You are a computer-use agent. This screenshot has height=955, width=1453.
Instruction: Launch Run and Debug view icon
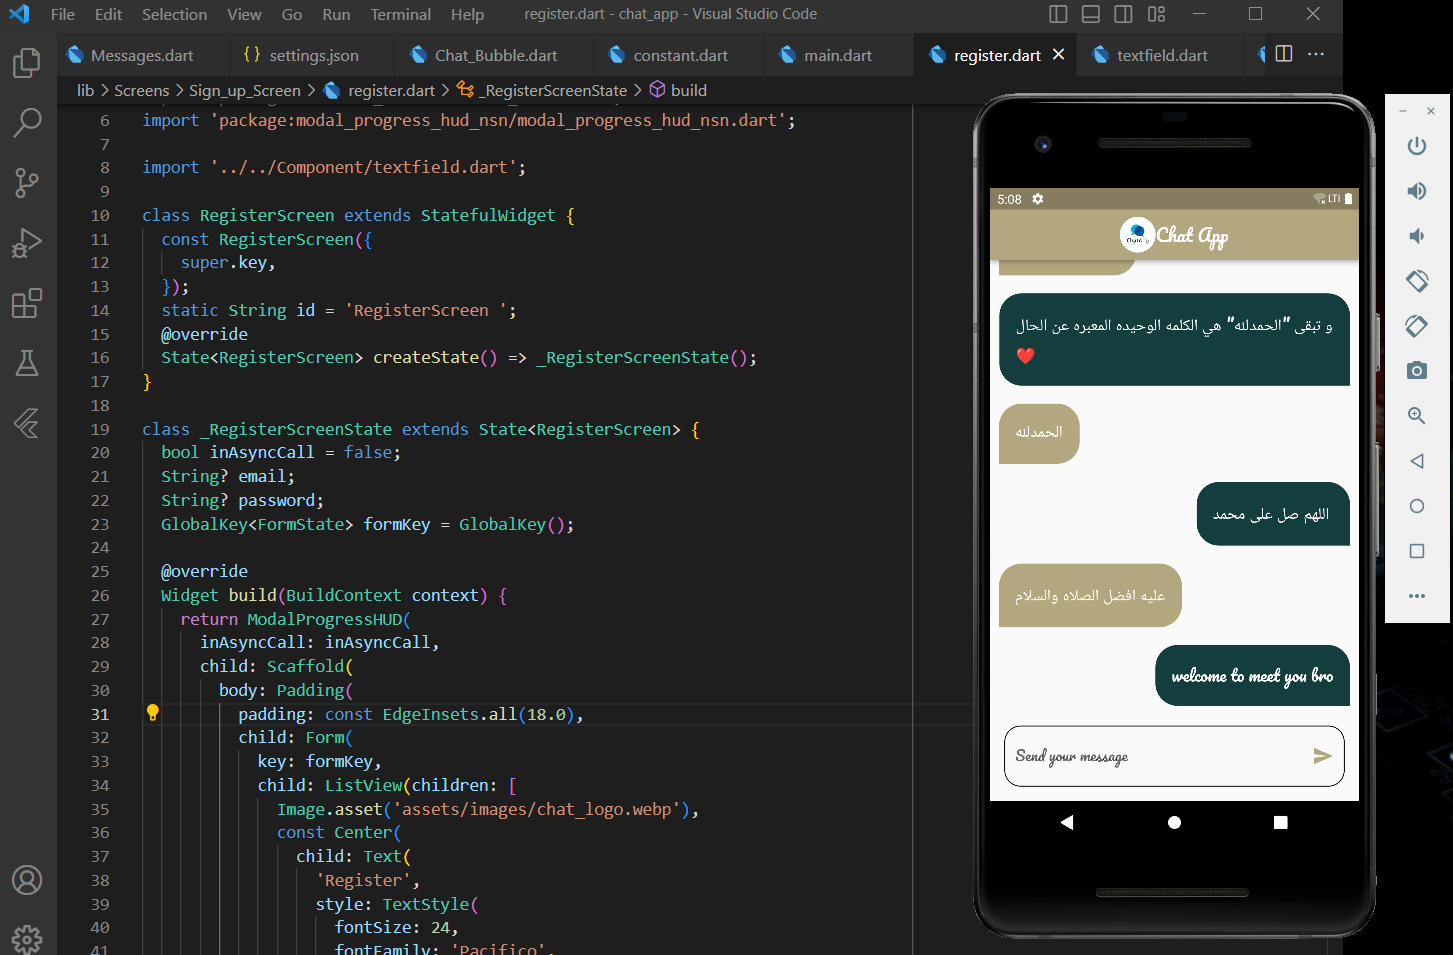point(29,242)
